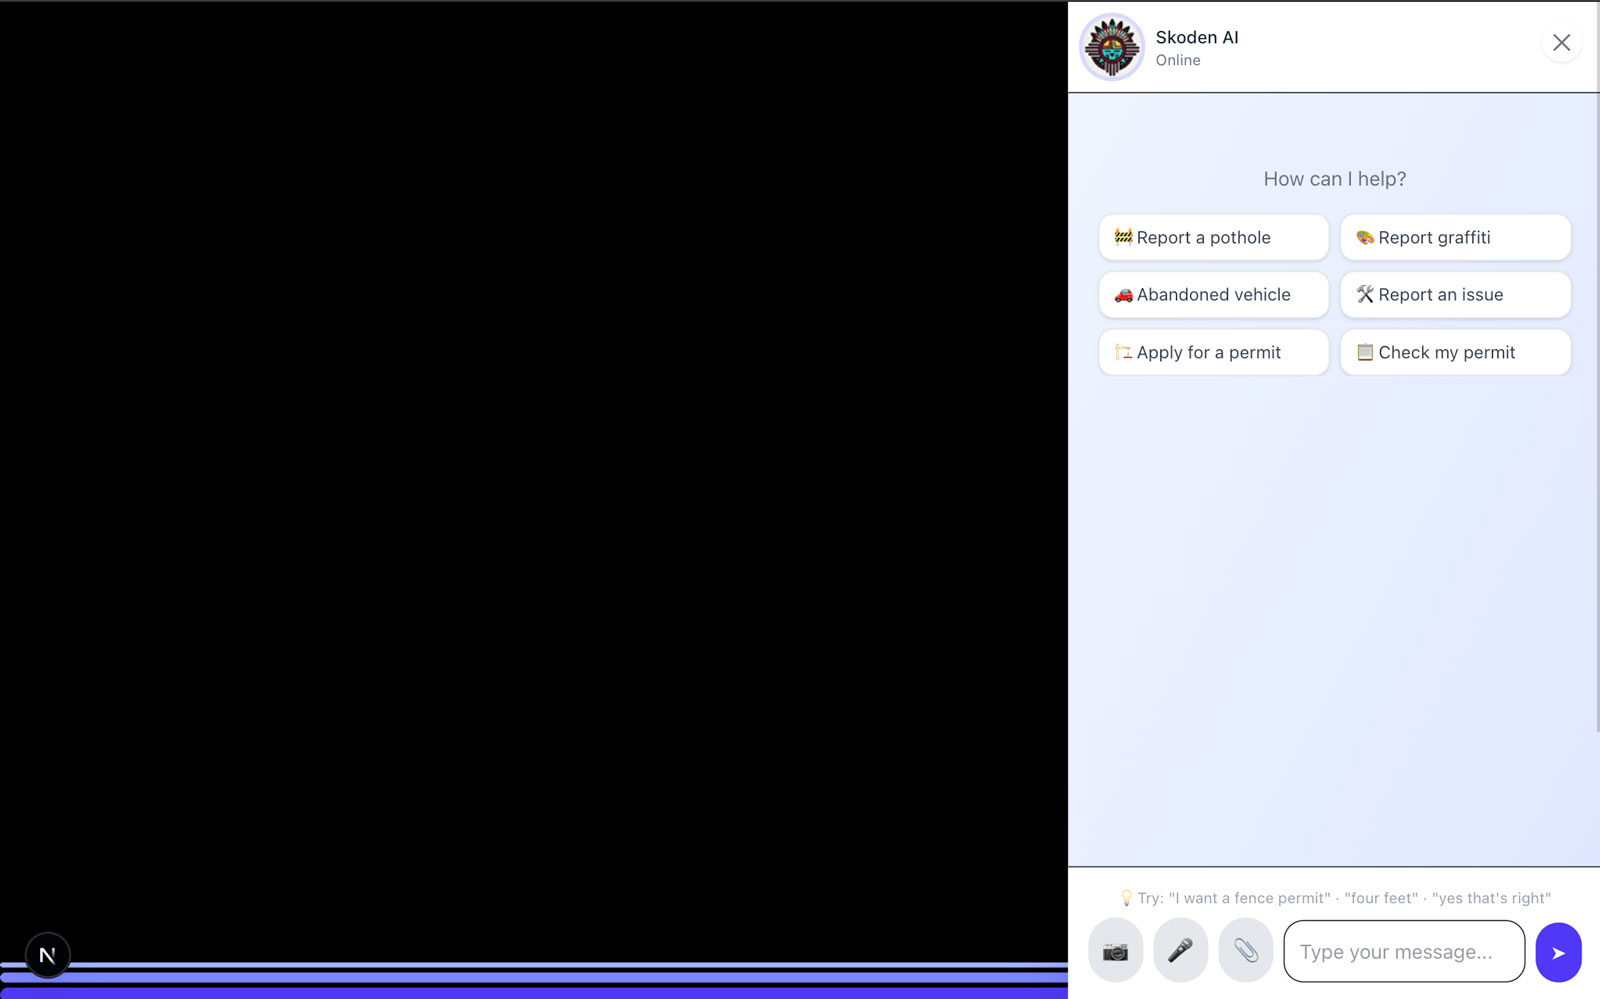
Task: Click the Online status text
Action: pos(1178,61)
